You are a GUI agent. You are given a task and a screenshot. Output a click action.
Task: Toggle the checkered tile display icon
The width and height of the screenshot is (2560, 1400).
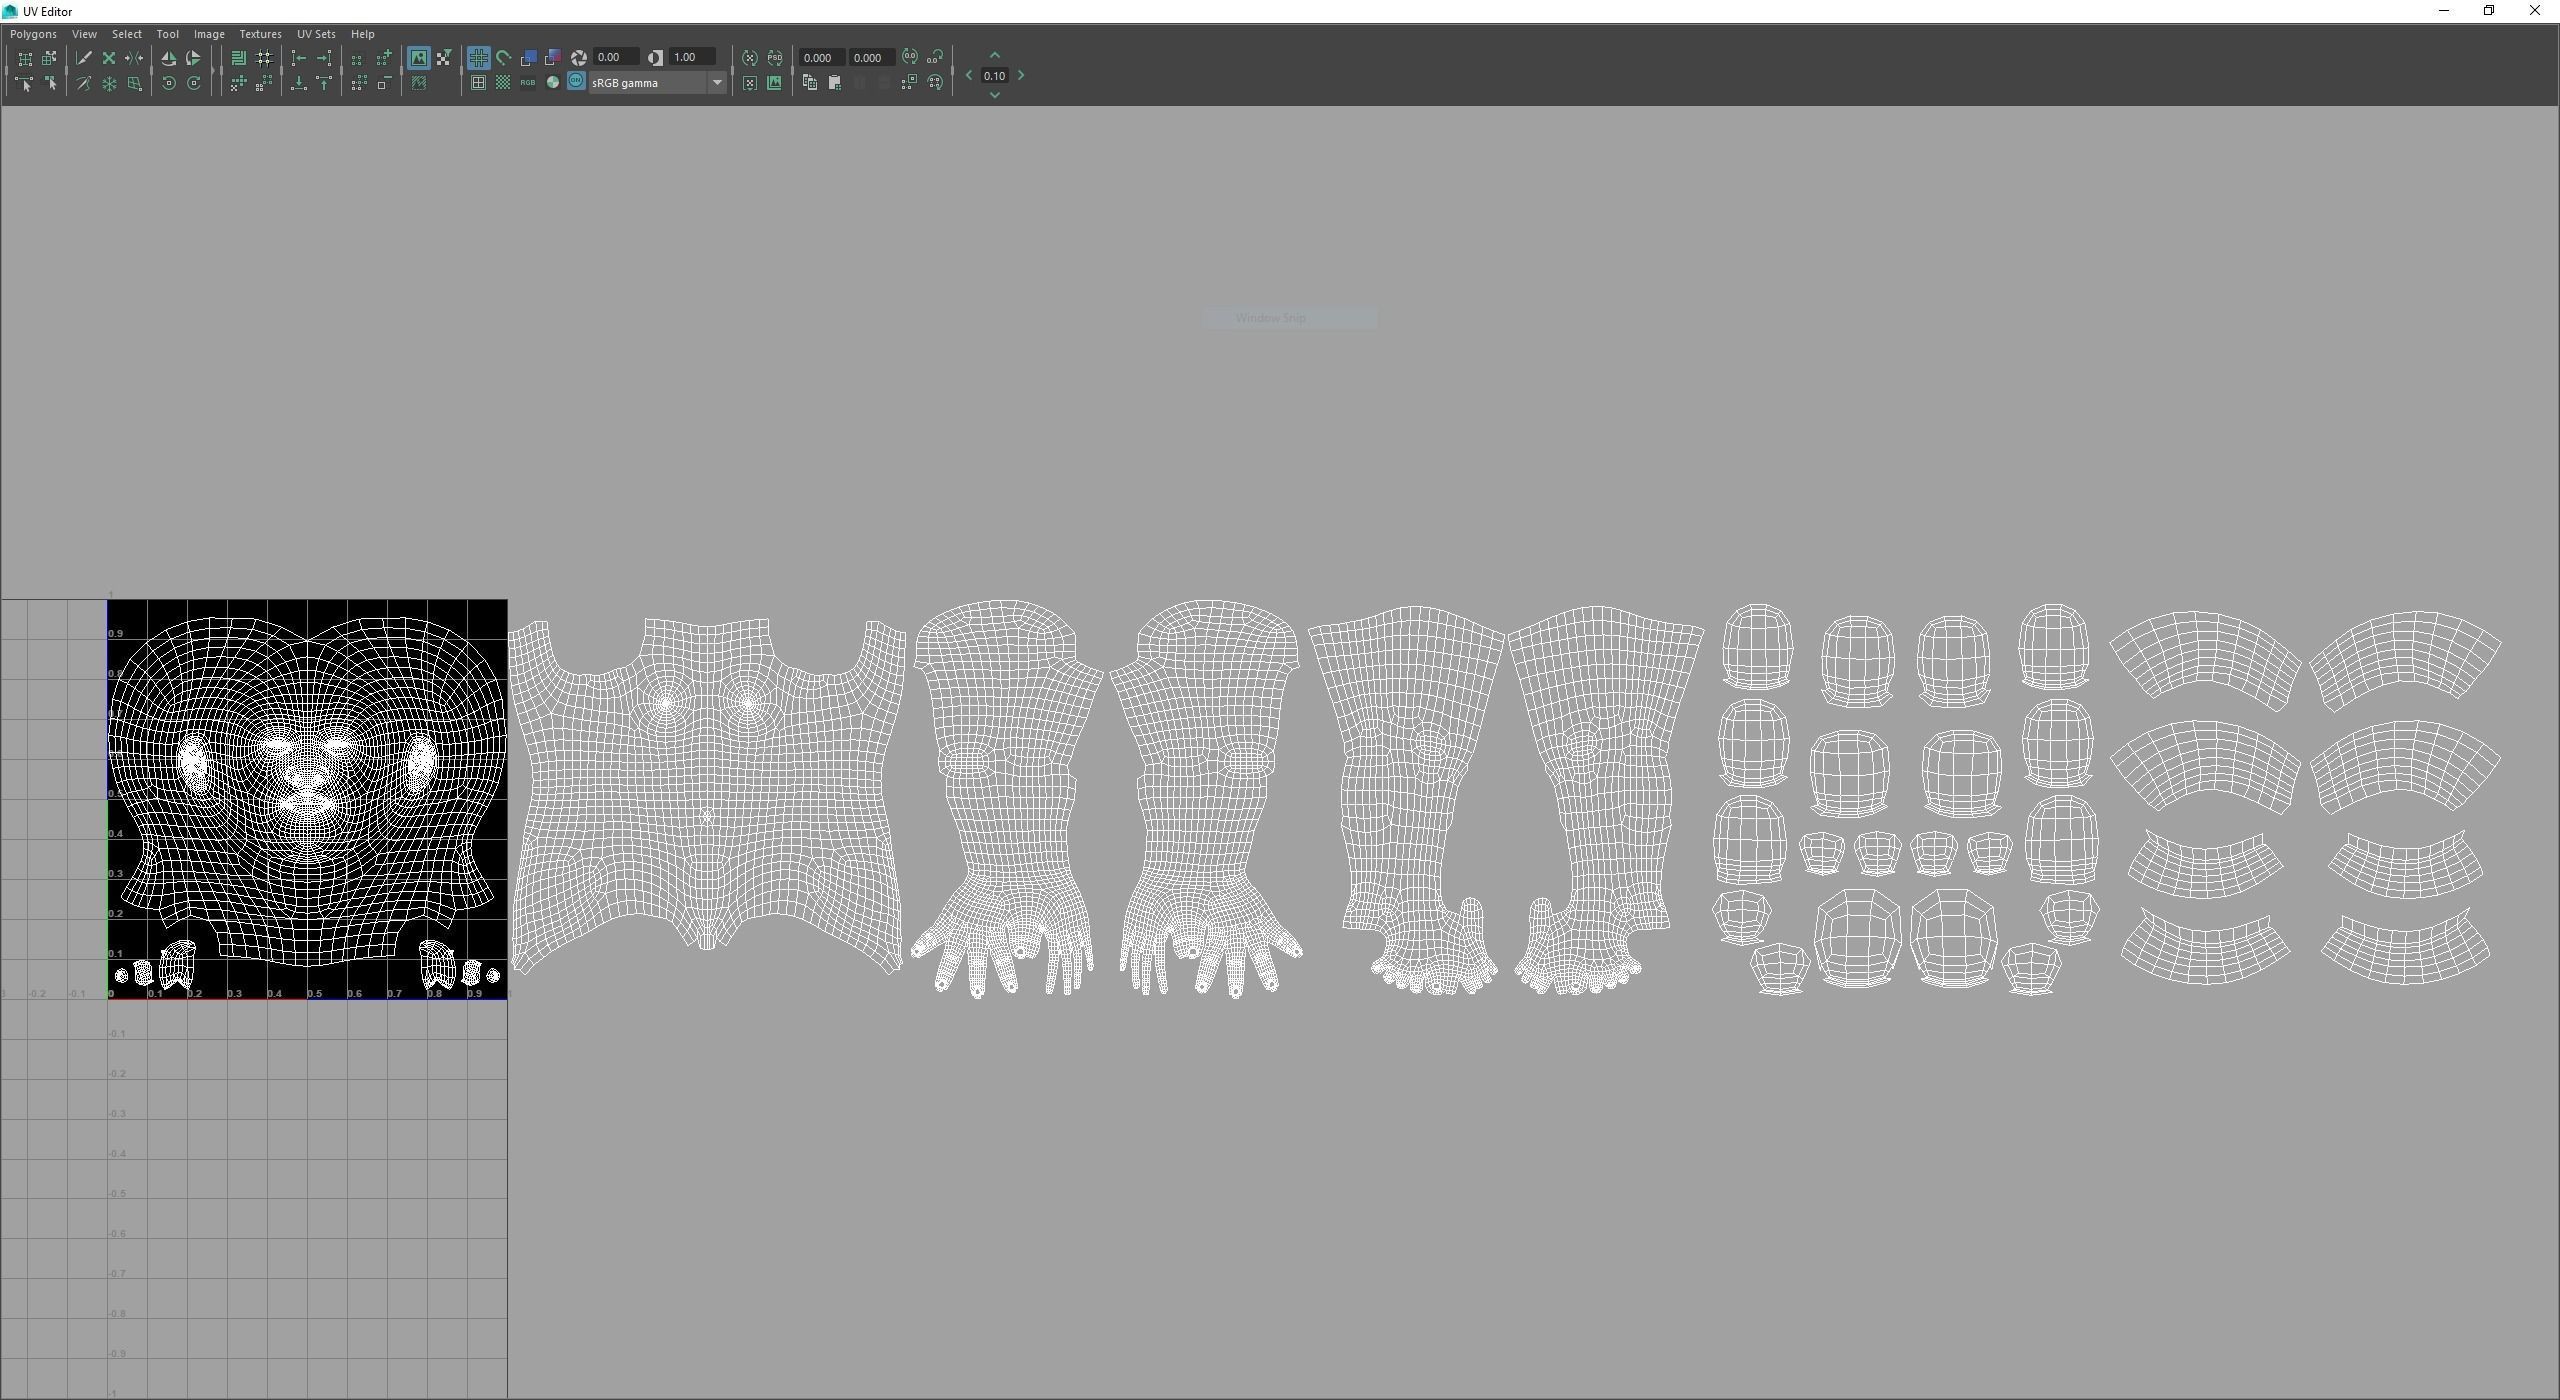pyautogui.click(x=503, y=84)
